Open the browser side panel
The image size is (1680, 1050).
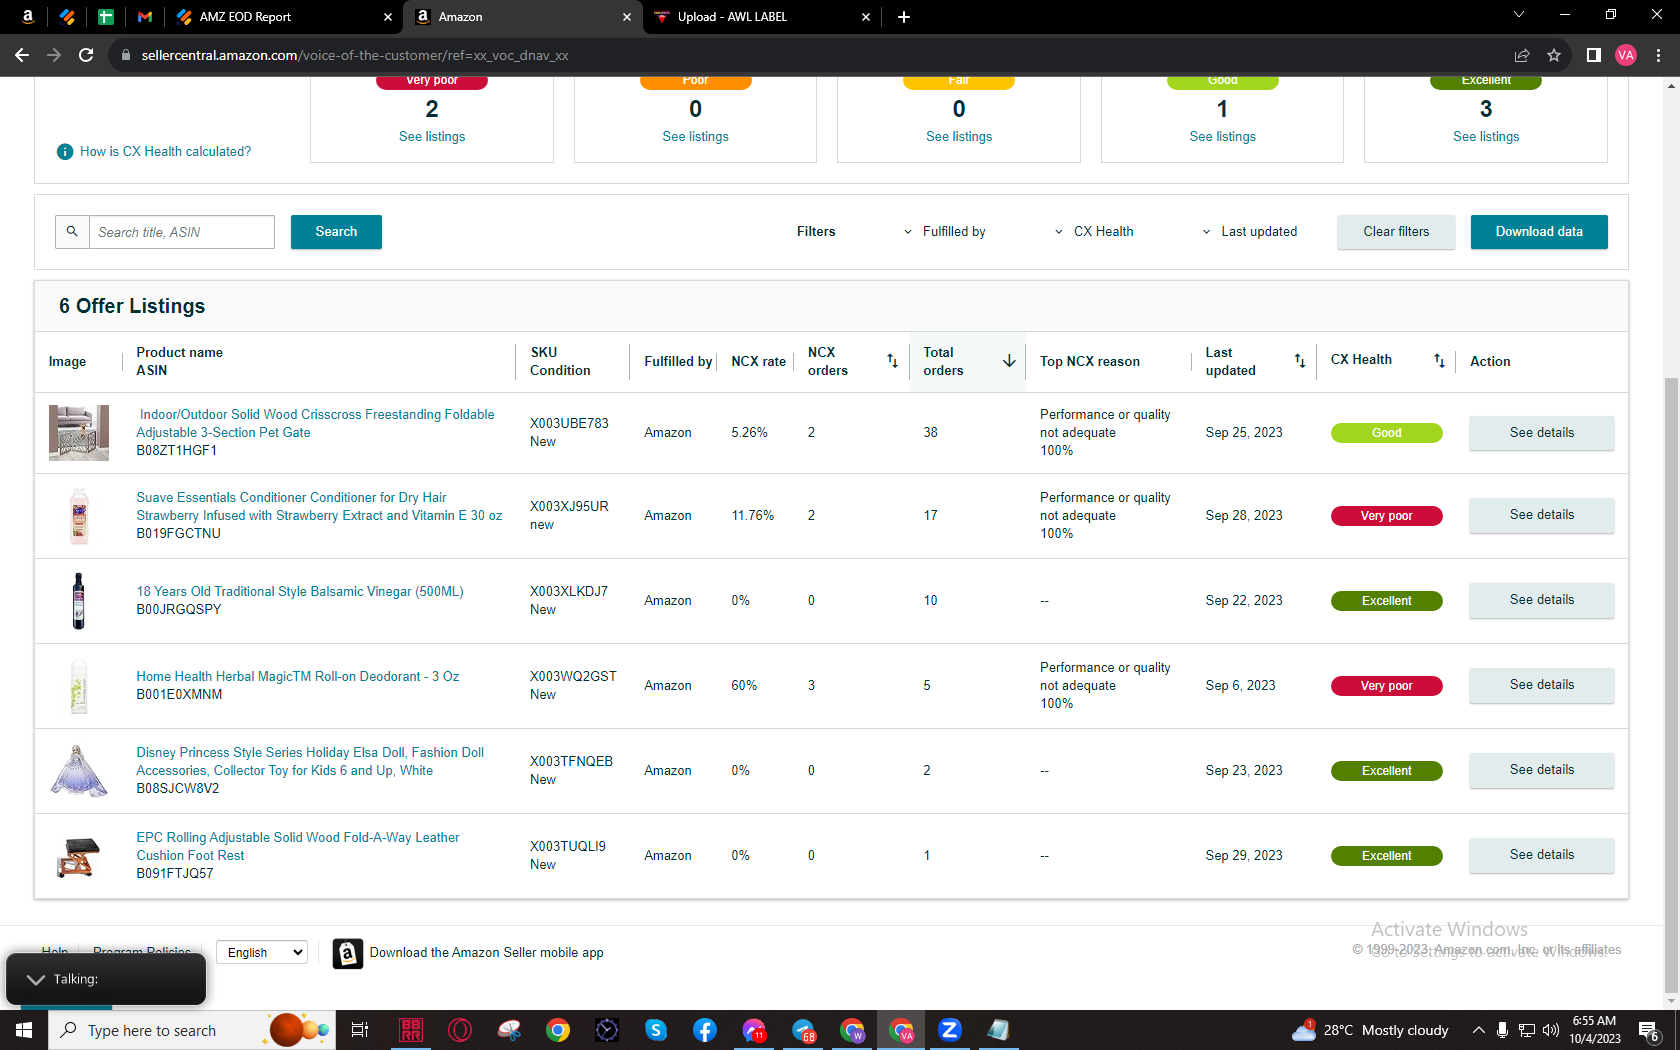click(x=1594, y=55)
